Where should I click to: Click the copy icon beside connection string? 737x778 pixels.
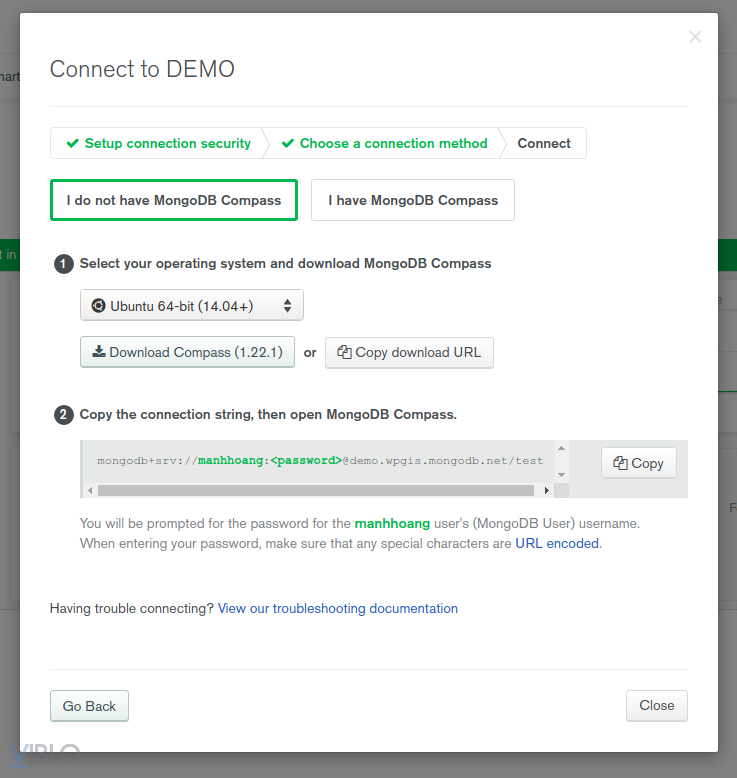click(x=620, y=463)
